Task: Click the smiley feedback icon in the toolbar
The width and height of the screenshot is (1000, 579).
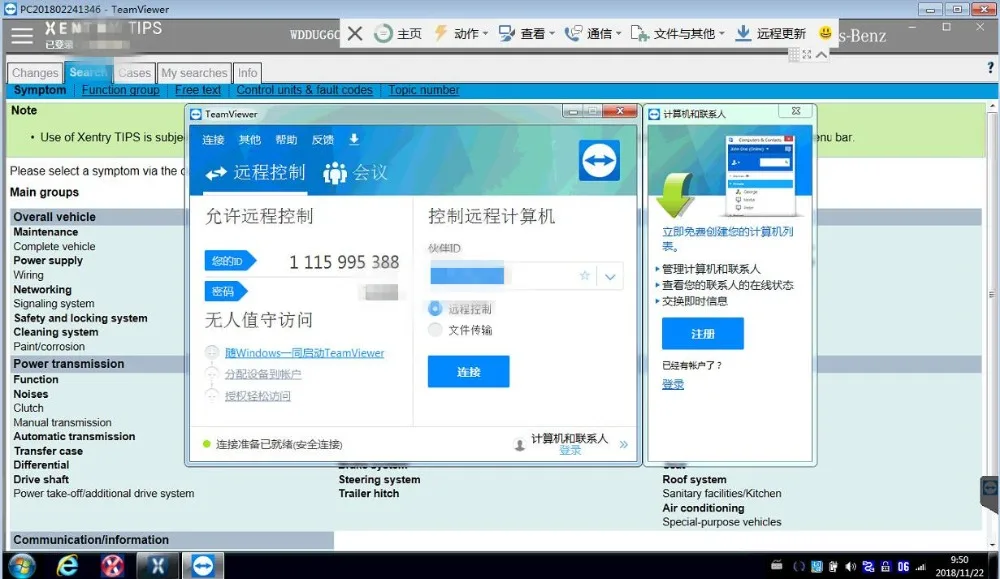Action: pos(825,33)
